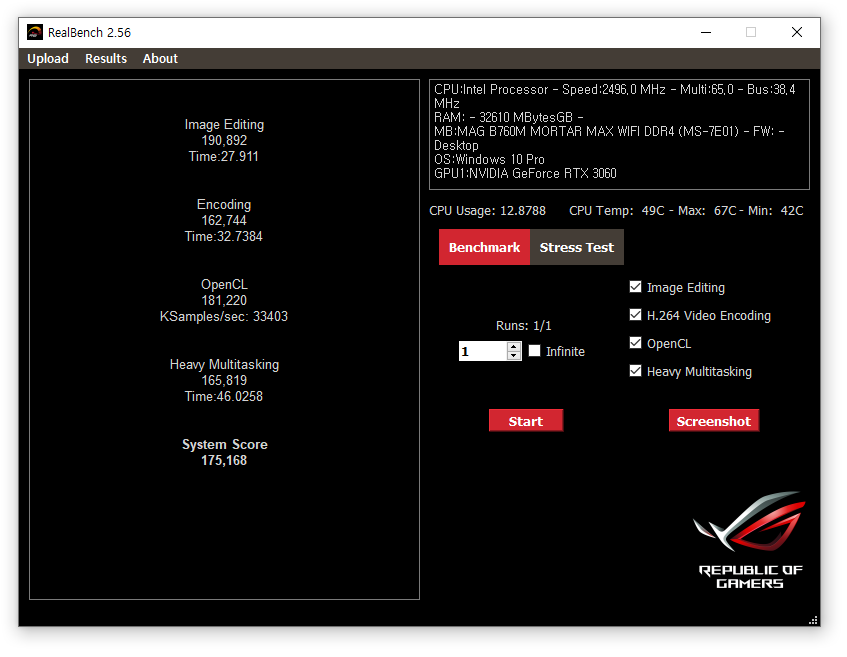Click the Min: 42C temperature value
Viewport: 847px width, 657px height.
coord(775,211)
